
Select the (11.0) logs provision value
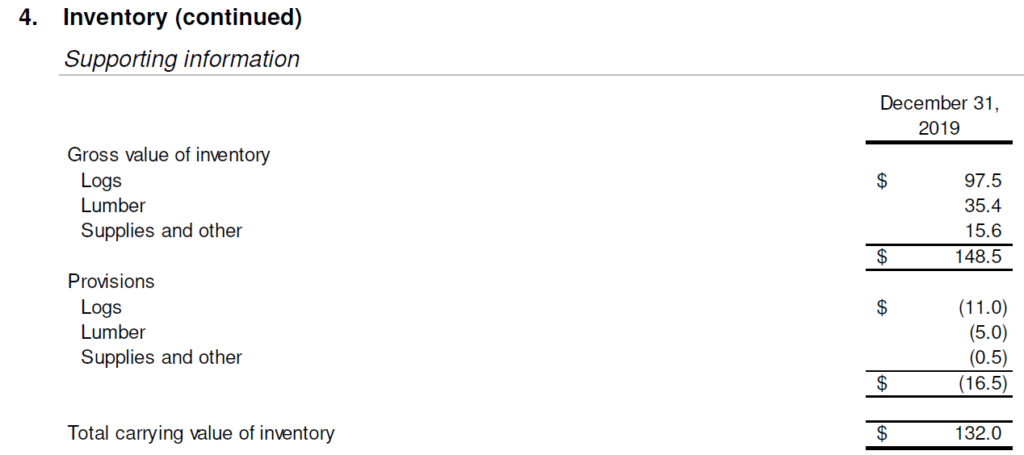click(982, 307)
